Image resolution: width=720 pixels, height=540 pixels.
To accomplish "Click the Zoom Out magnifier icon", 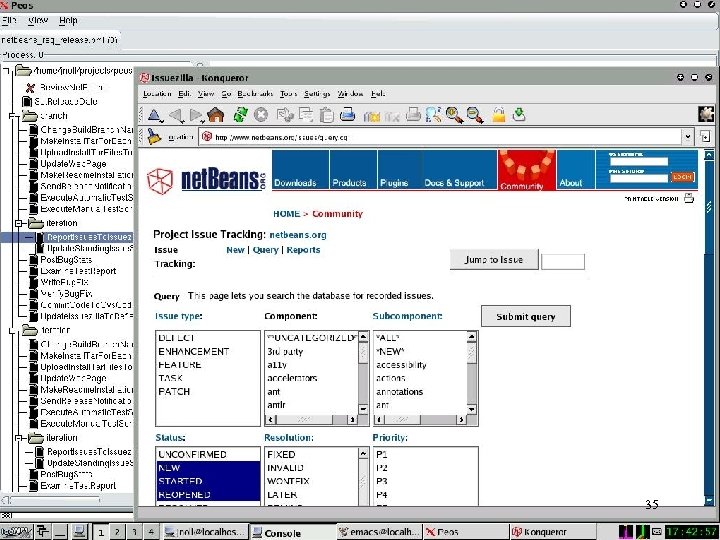I will (475, 115).
